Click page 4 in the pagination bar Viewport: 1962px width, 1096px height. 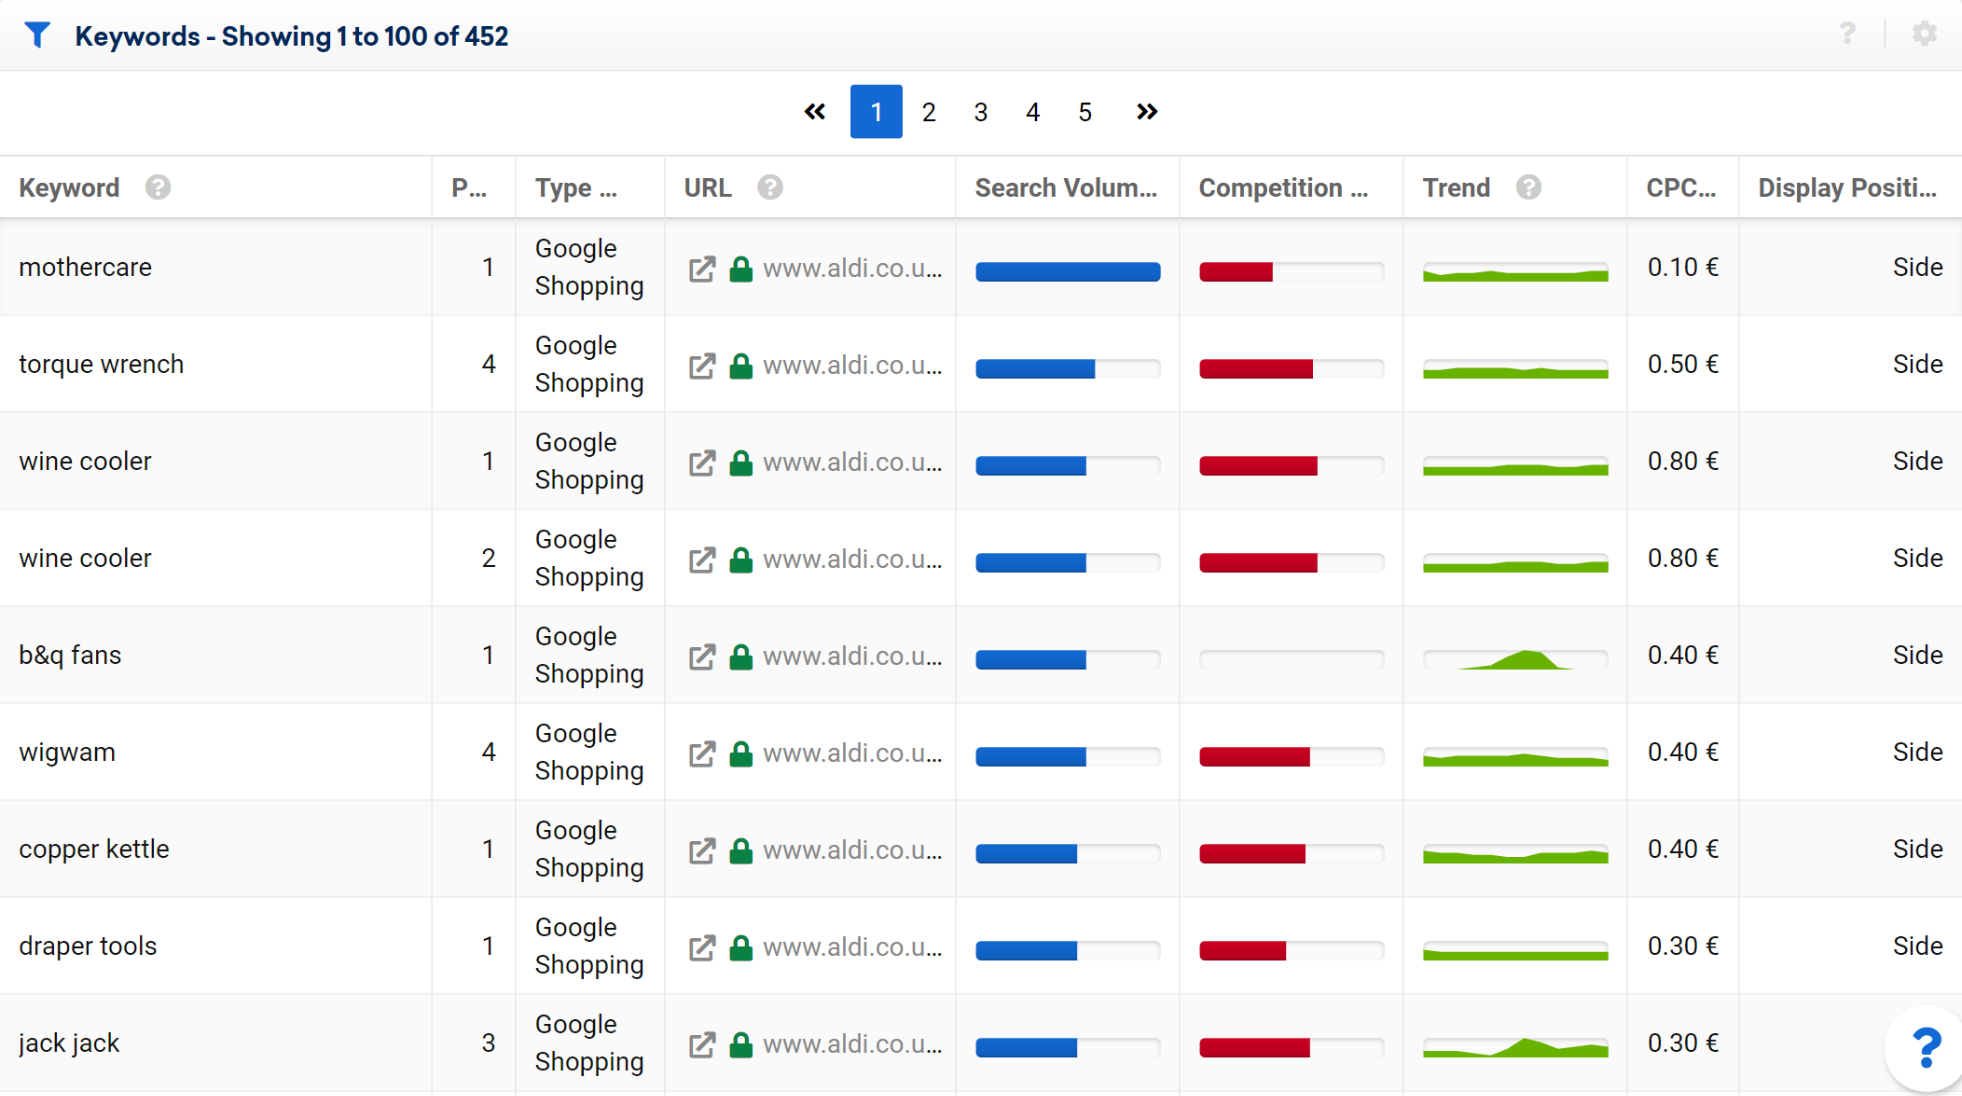pyautogui.click(x=1031, y=113)
